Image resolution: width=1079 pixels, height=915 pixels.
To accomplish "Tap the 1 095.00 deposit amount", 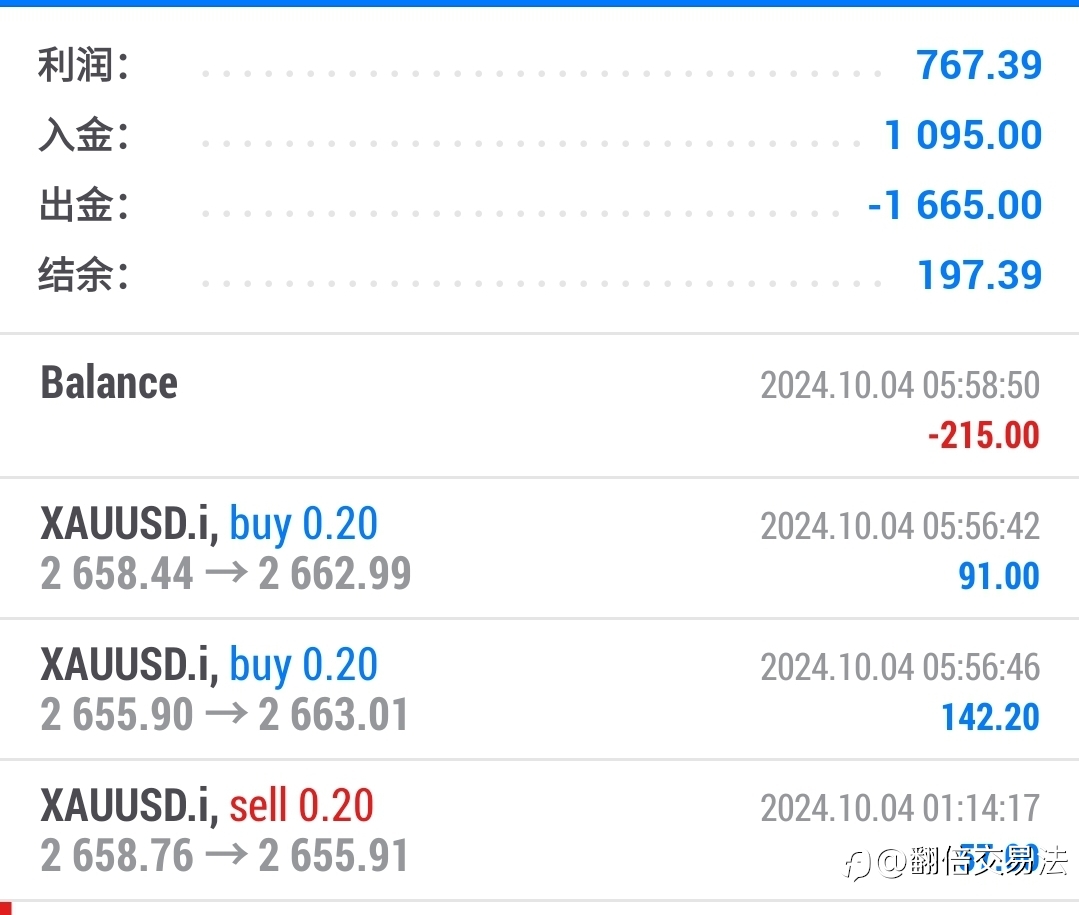I will click(963, 135).
